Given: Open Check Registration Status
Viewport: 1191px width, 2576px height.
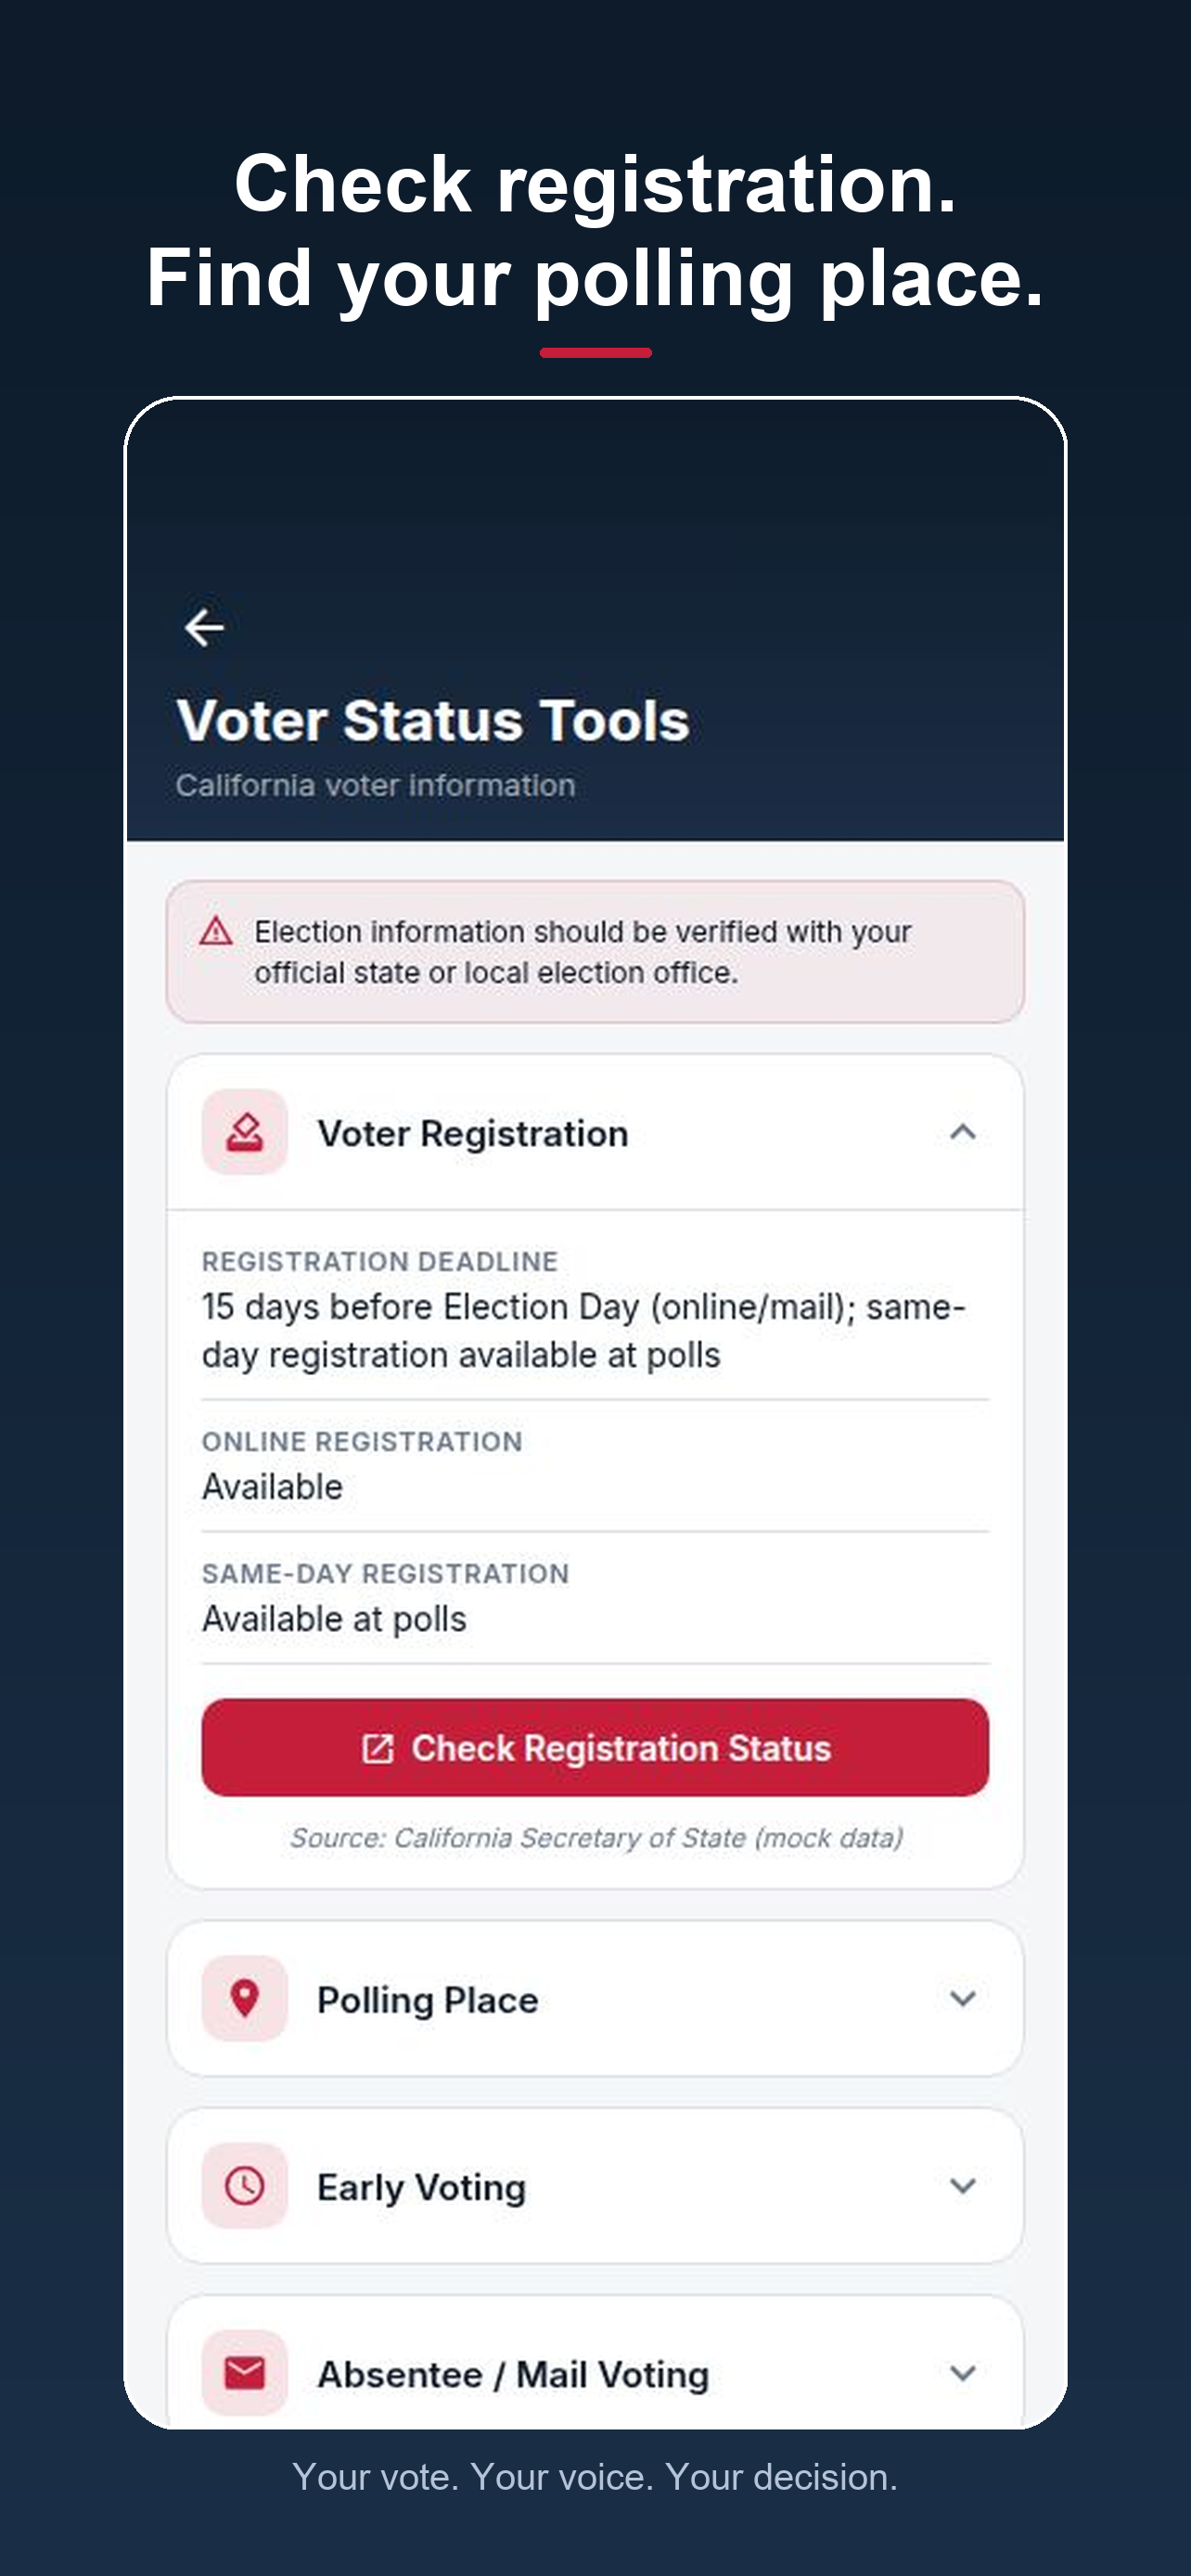Looking at the screenshot, I should click(x=595, y=1748).
